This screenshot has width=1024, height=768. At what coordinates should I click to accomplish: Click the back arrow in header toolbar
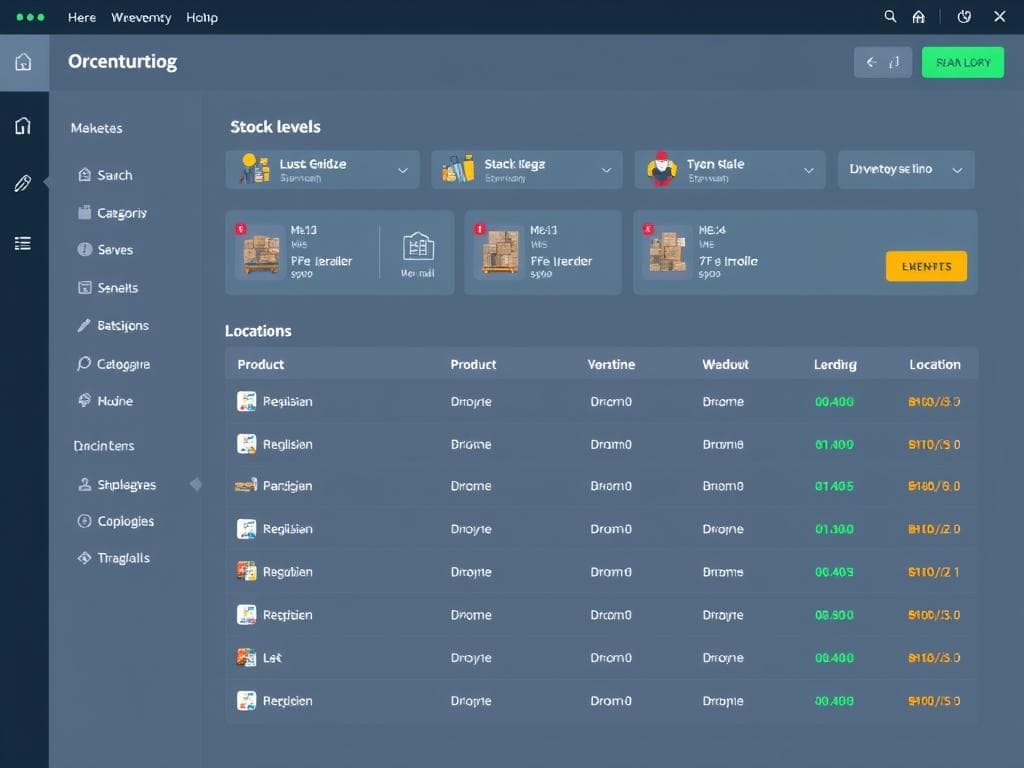[x=871, y=63]
